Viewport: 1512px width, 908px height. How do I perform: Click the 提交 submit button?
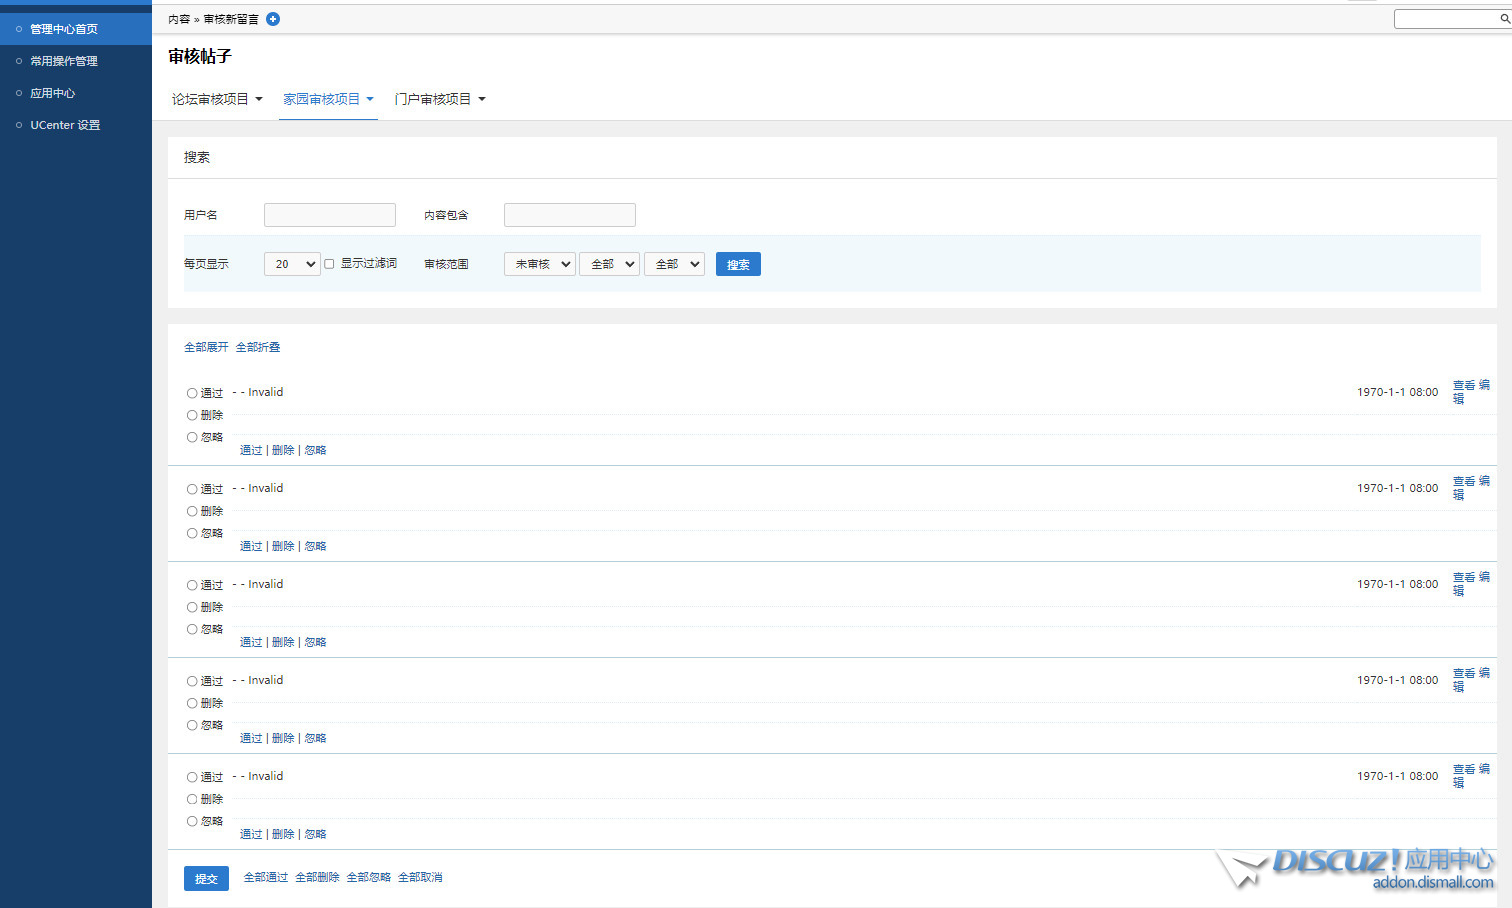206,878
